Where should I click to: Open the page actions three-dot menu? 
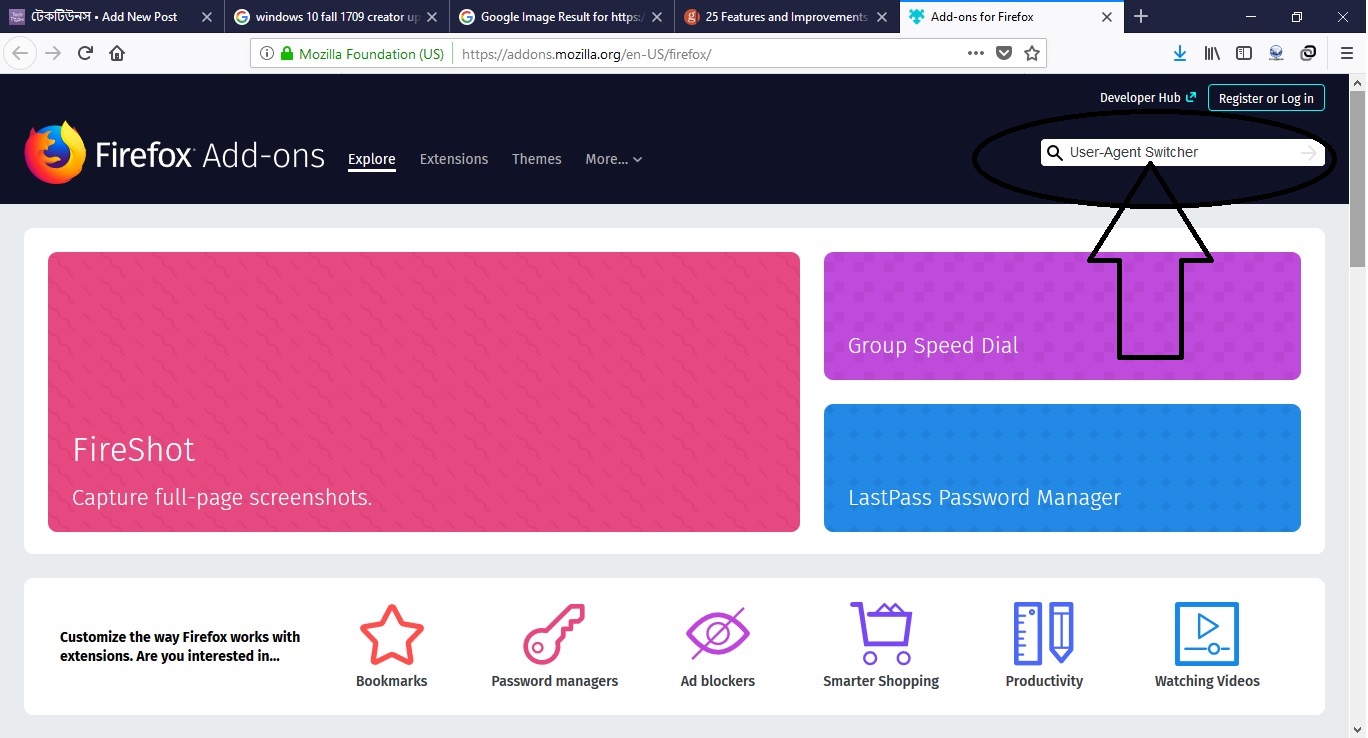tap(976, 54)
